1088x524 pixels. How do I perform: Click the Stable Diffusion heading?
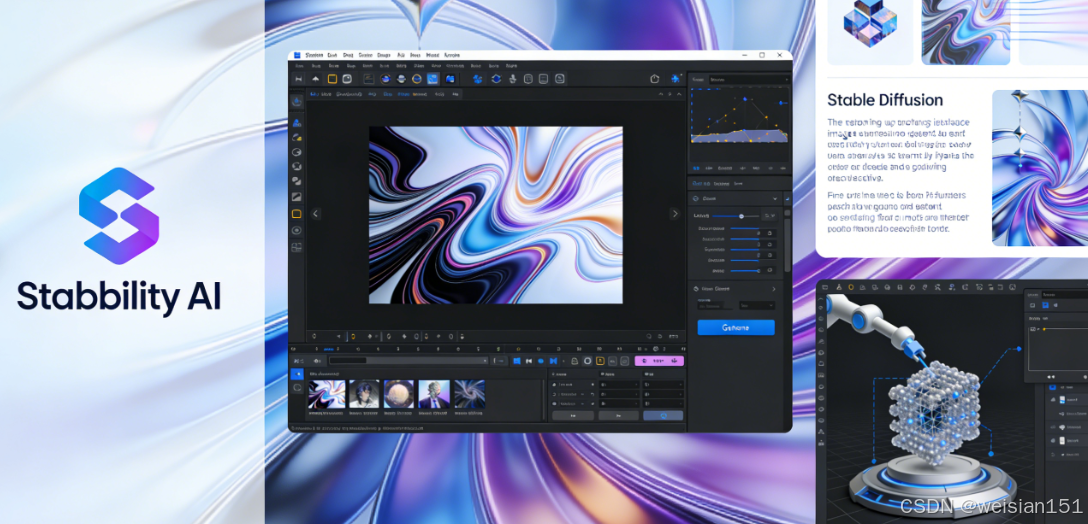[885, 100]
